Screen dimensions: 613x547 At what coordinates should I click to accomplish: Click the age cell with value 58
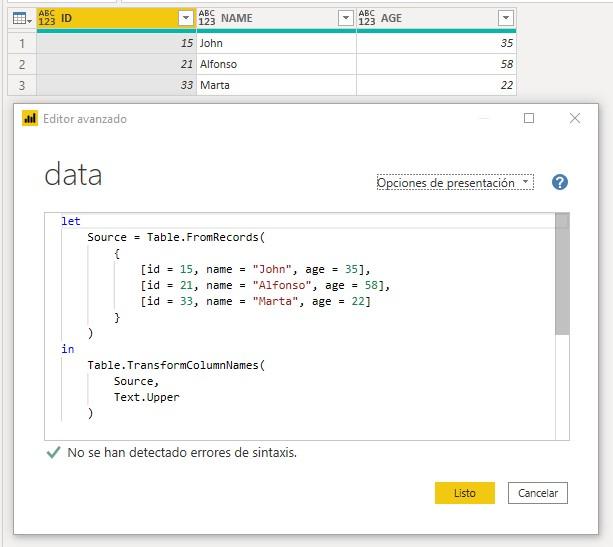pos(436,64)
